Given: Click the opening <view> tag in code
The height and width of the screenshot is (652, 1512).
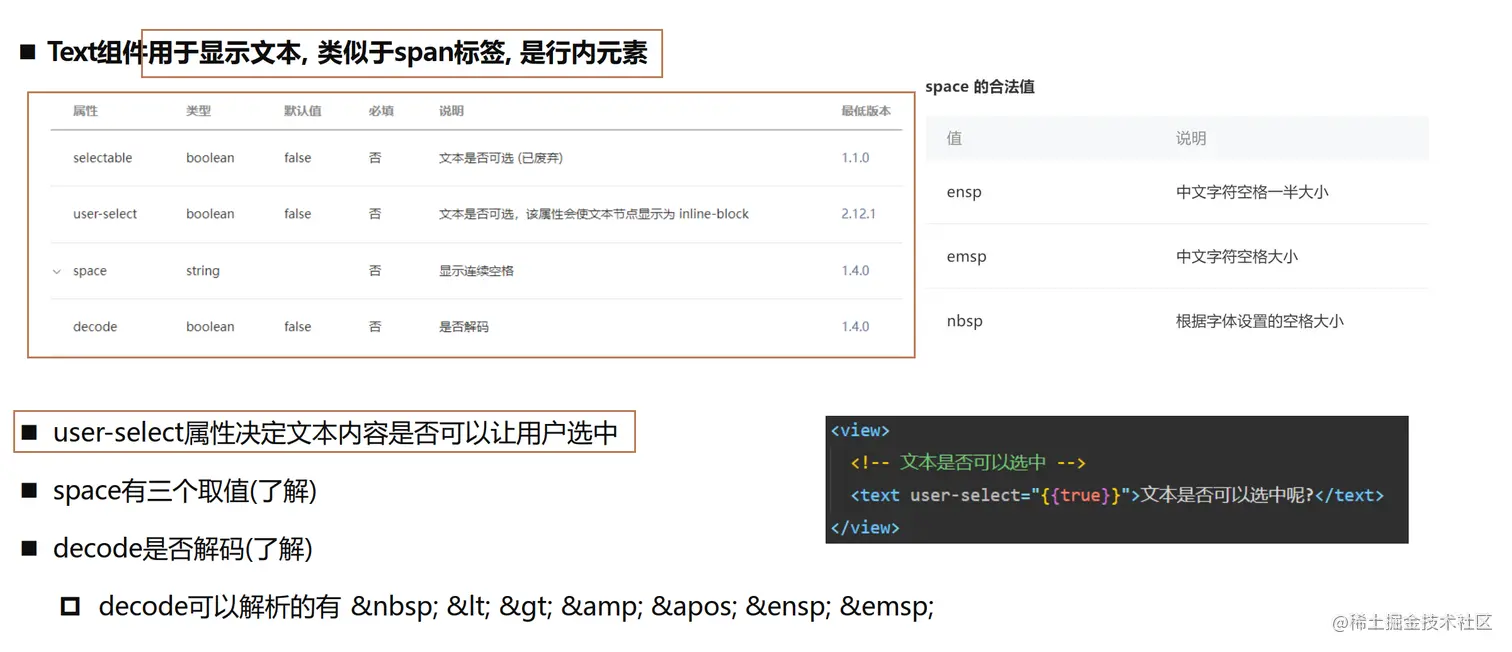Looking at the screenshot, I should (860, 431).
